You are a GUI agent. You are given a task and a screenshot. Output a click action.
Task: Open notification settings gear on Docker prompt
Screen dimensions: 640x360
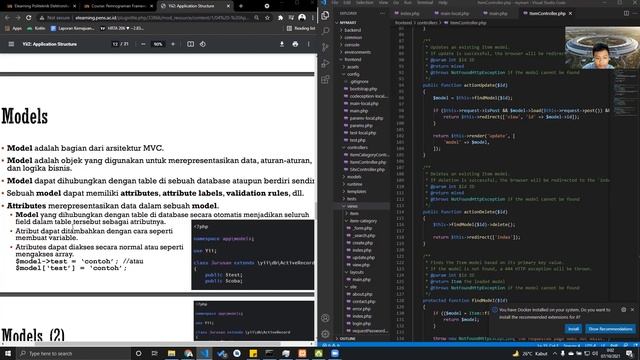[623, 310]
